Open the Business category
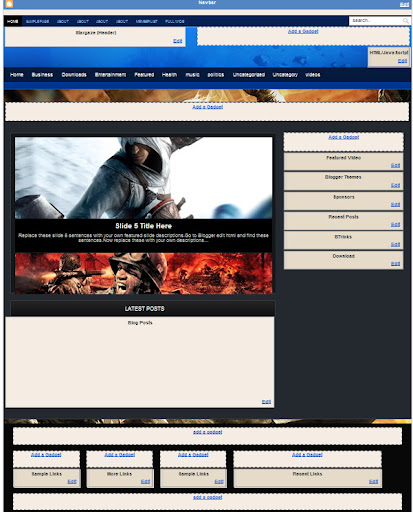413x512 pixels. [42, 75]
